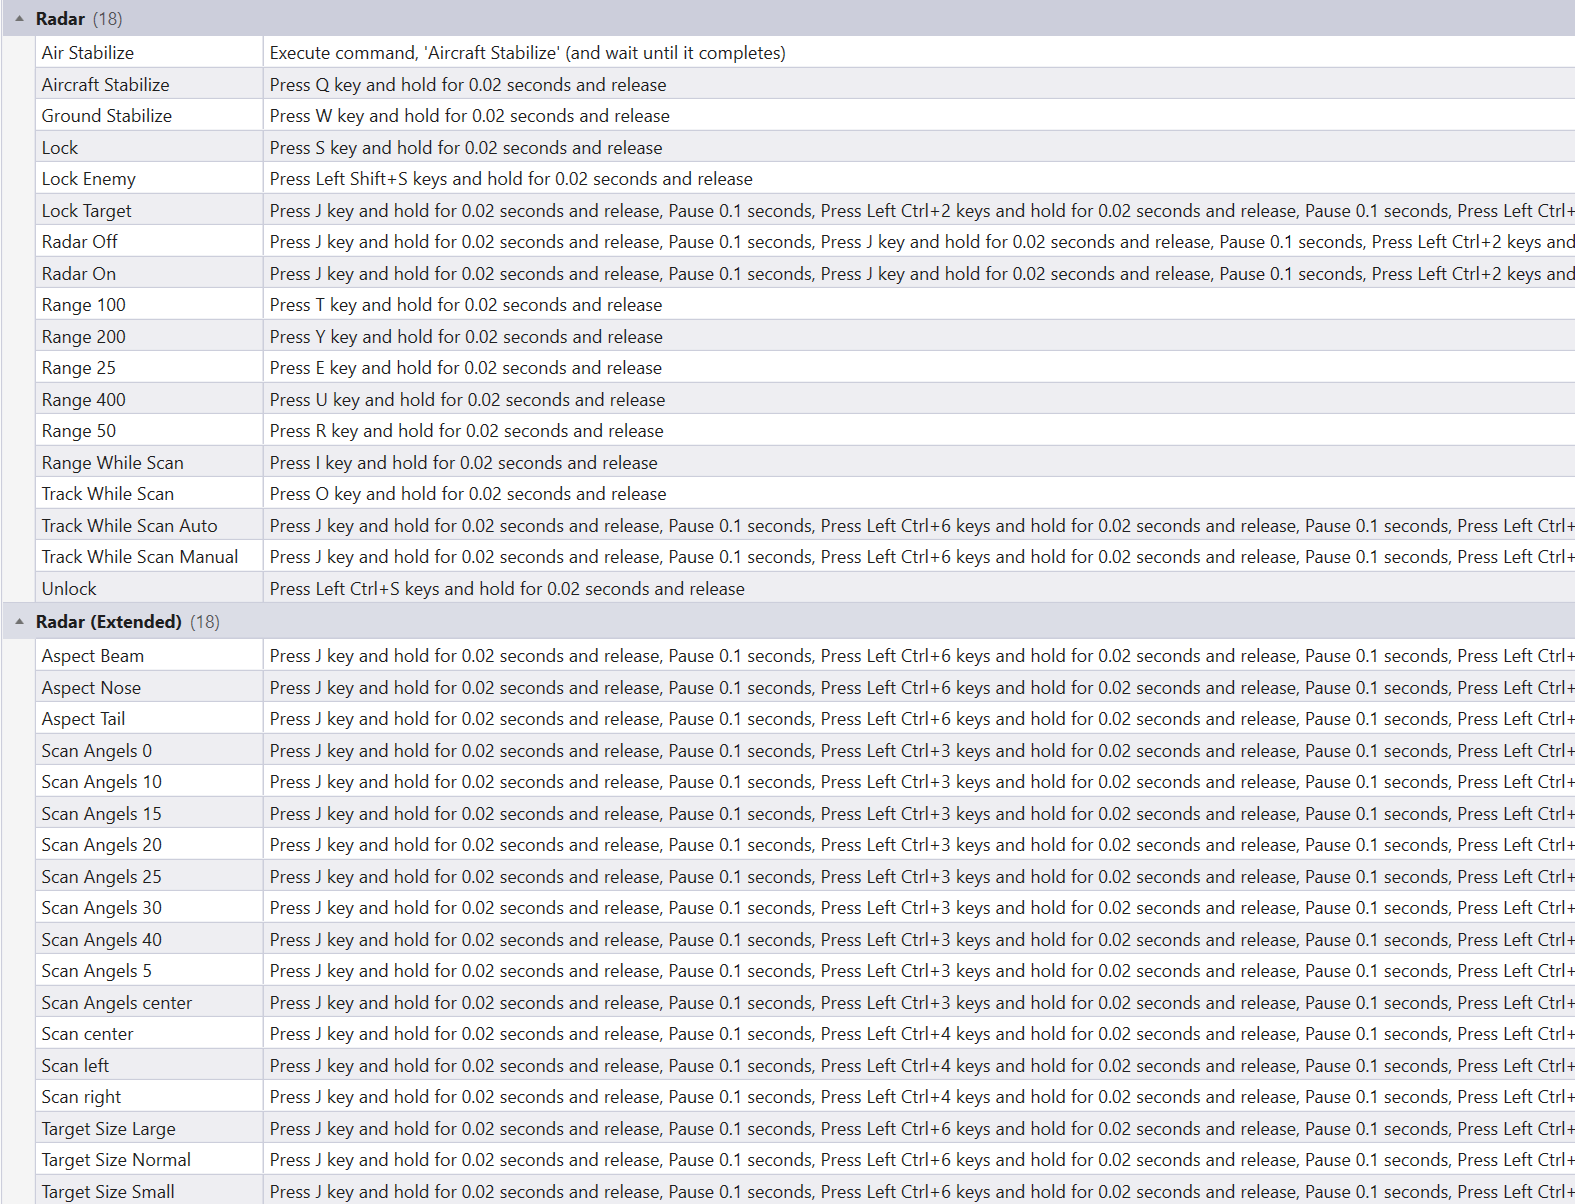Select the Scan Angels 15 command
The height and width of the screenshot is (1204, 1575).
coord(101,814)
